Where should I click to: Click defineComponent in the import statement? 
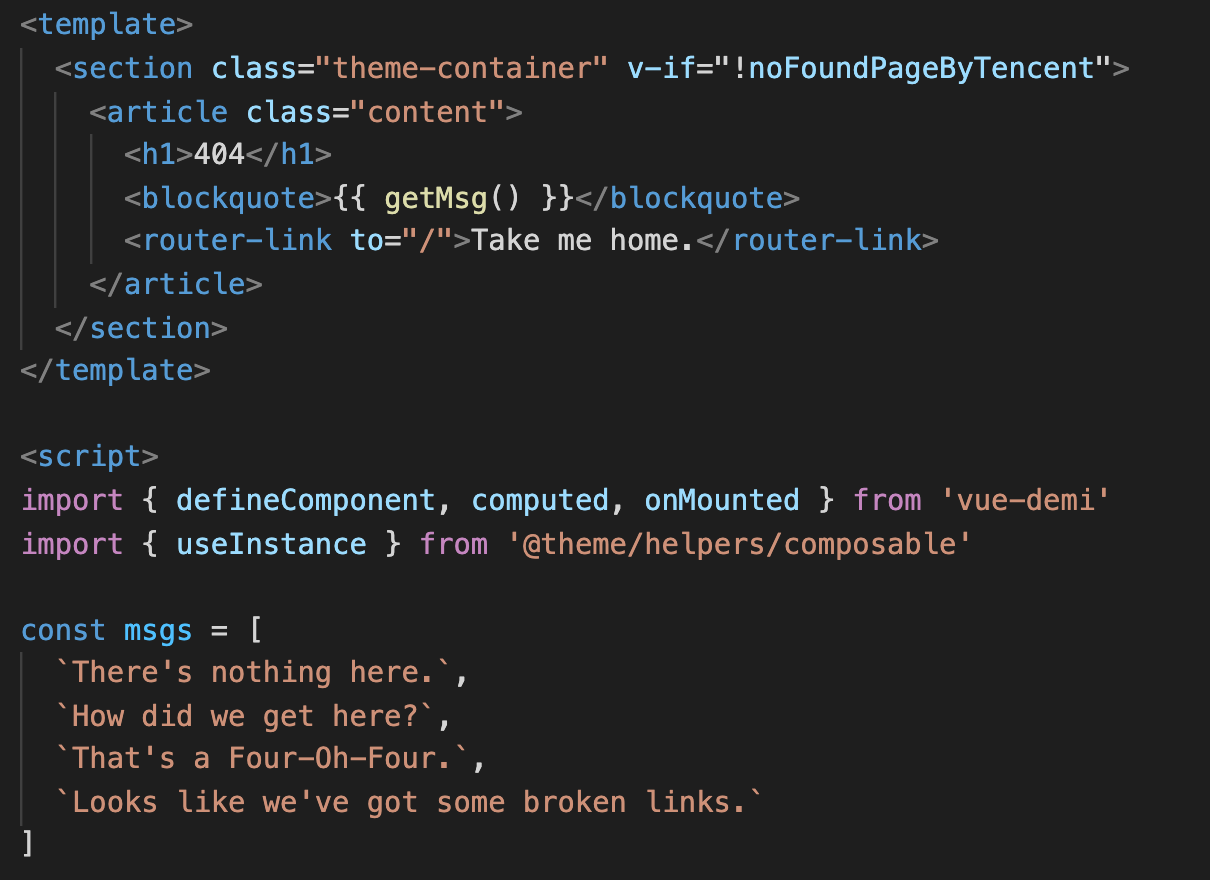(x=306, y=499)
